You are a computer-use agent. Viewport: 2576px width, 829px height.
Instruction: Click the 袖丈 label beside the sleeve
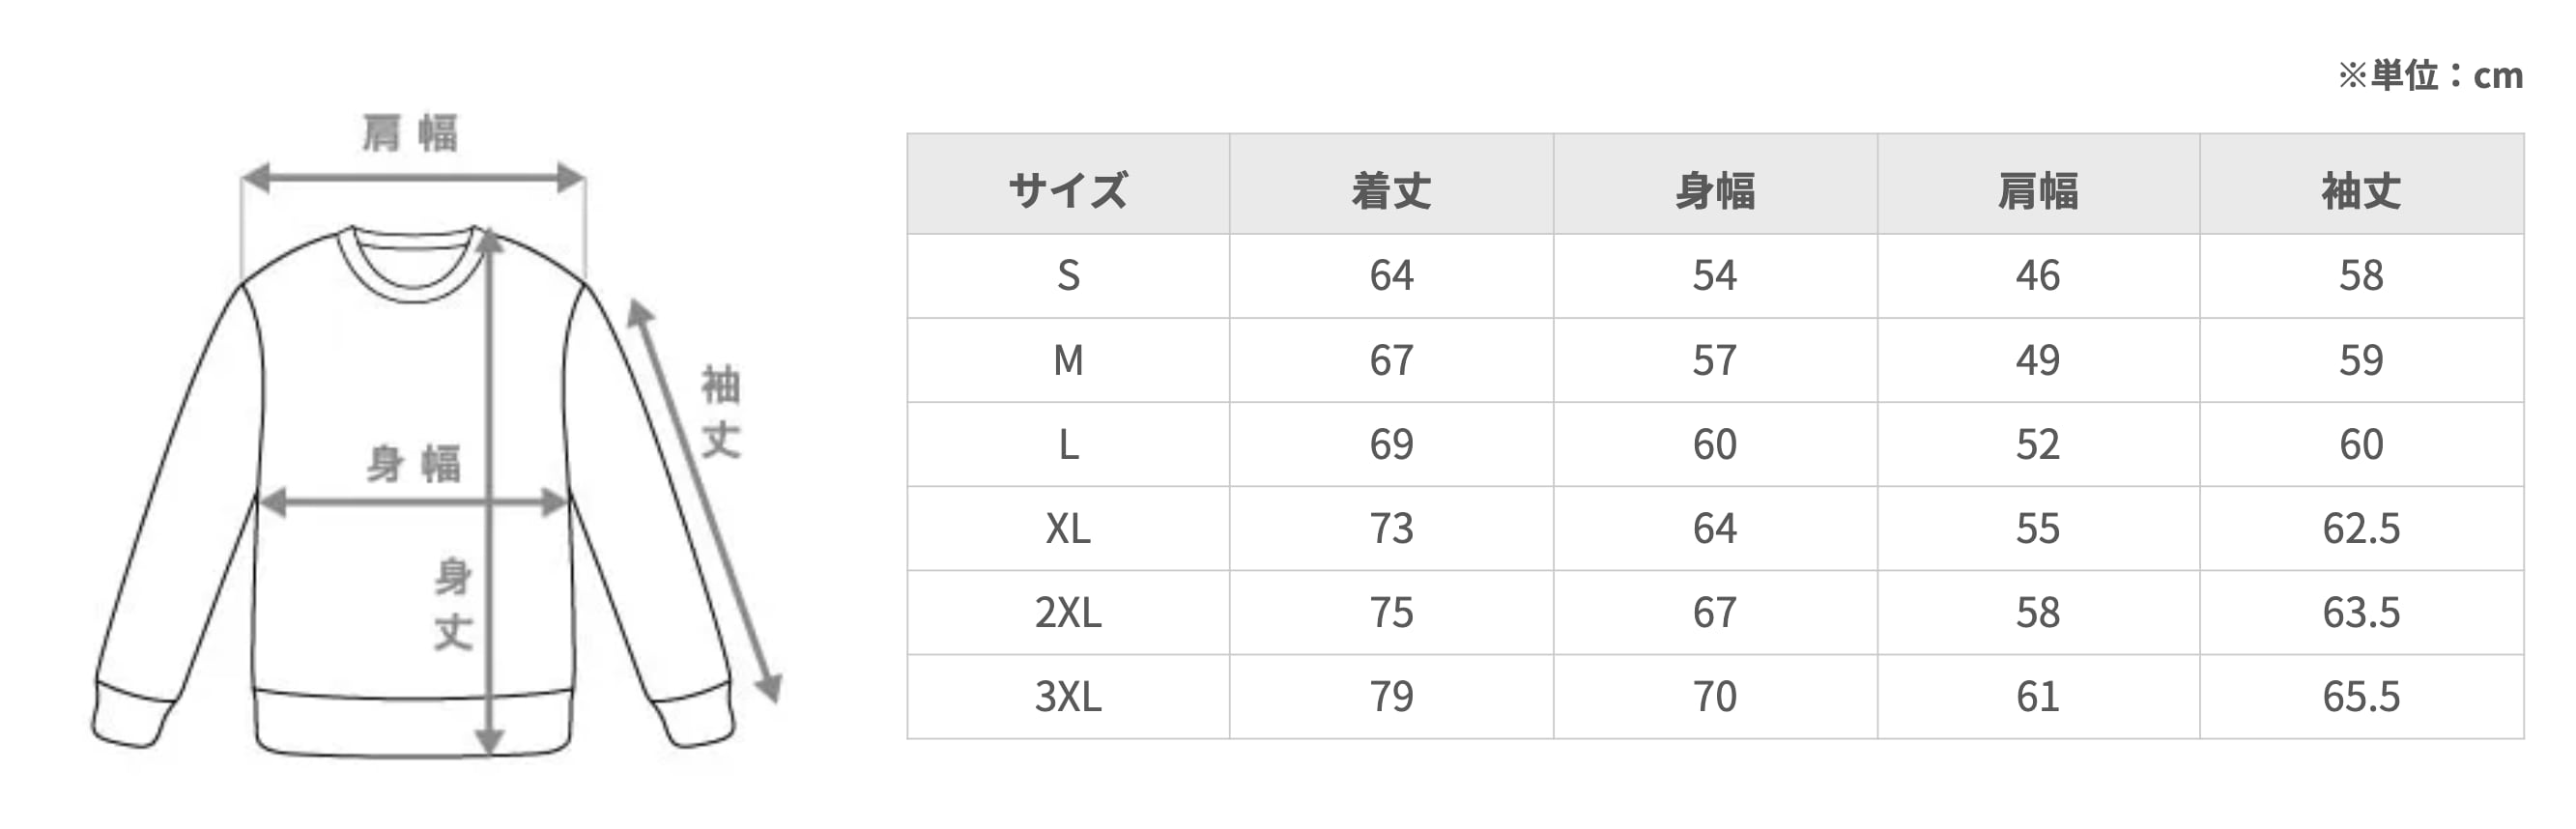pyautogui.click(x=721, y=412)
